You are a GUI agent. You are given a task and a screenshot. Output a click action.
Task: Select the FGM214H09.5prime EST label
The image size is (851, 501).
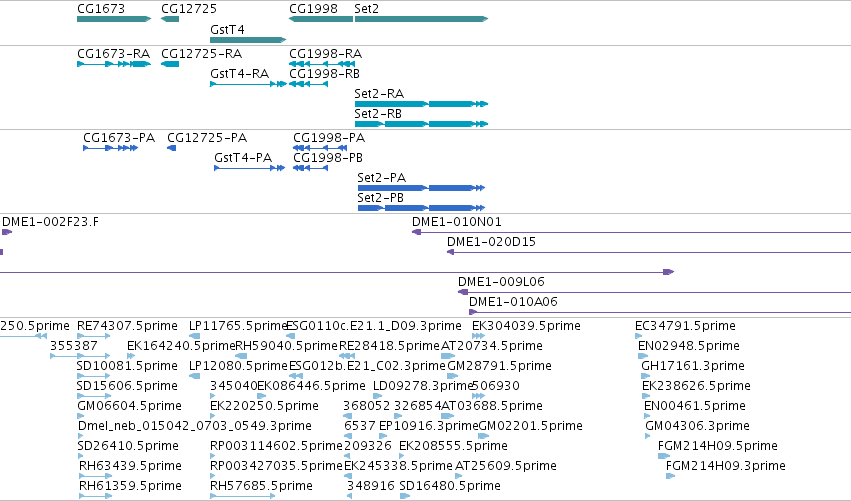(717, 446)
